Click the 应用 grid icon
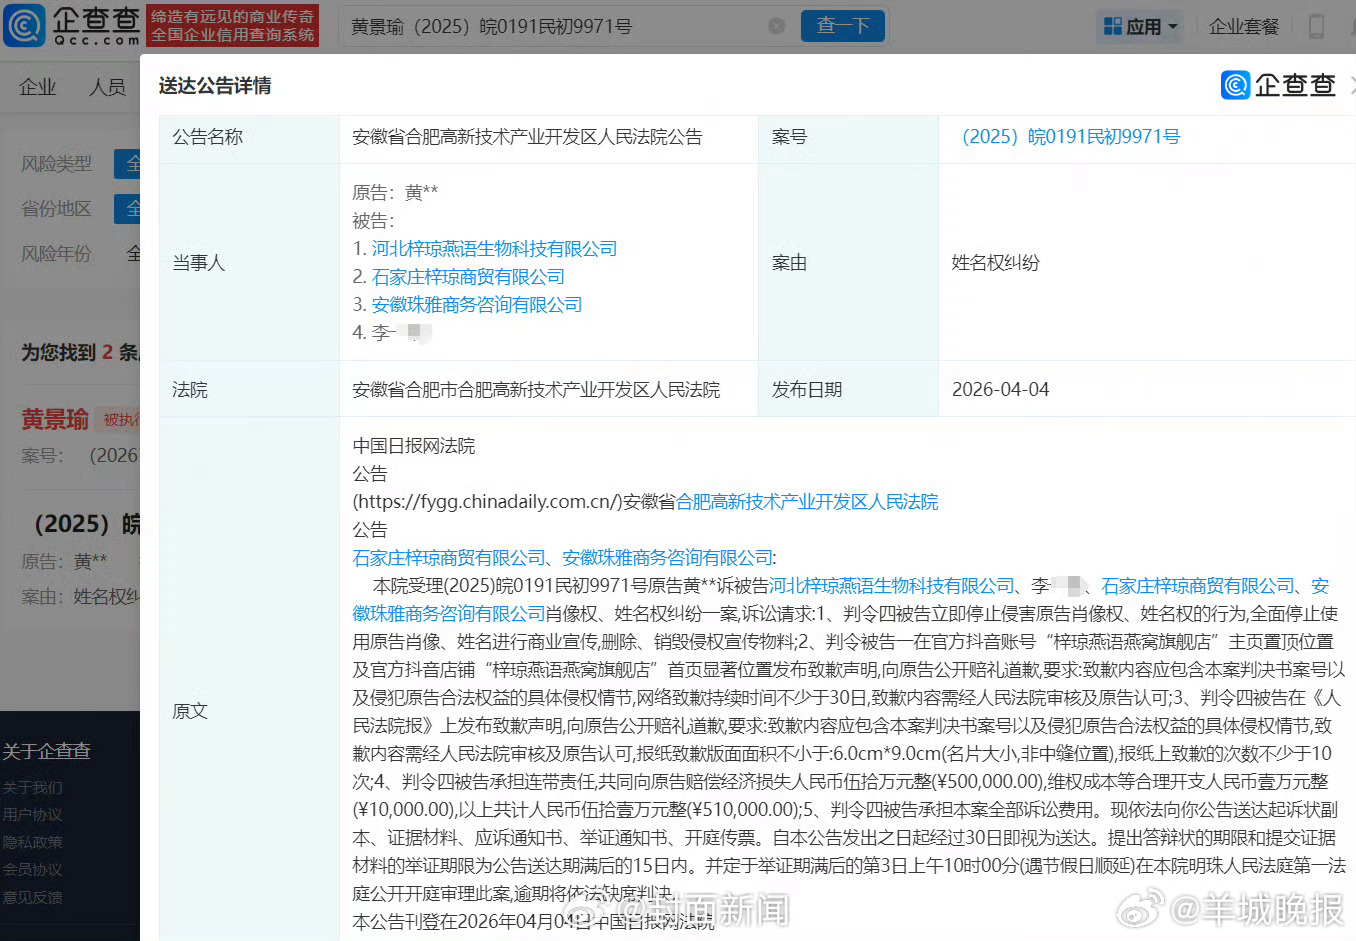 (1112, 27)
